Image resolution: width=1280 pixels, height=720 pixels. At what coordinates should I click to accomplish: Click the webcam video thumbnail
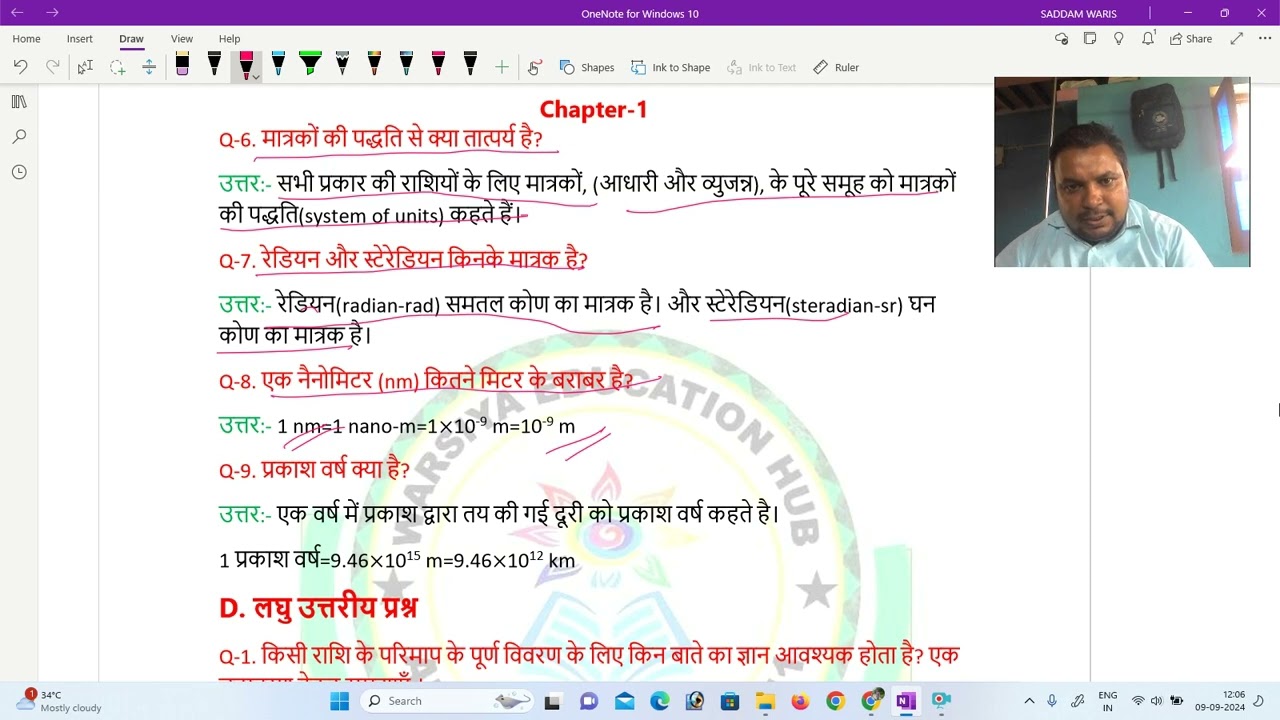pos(1122,172)
